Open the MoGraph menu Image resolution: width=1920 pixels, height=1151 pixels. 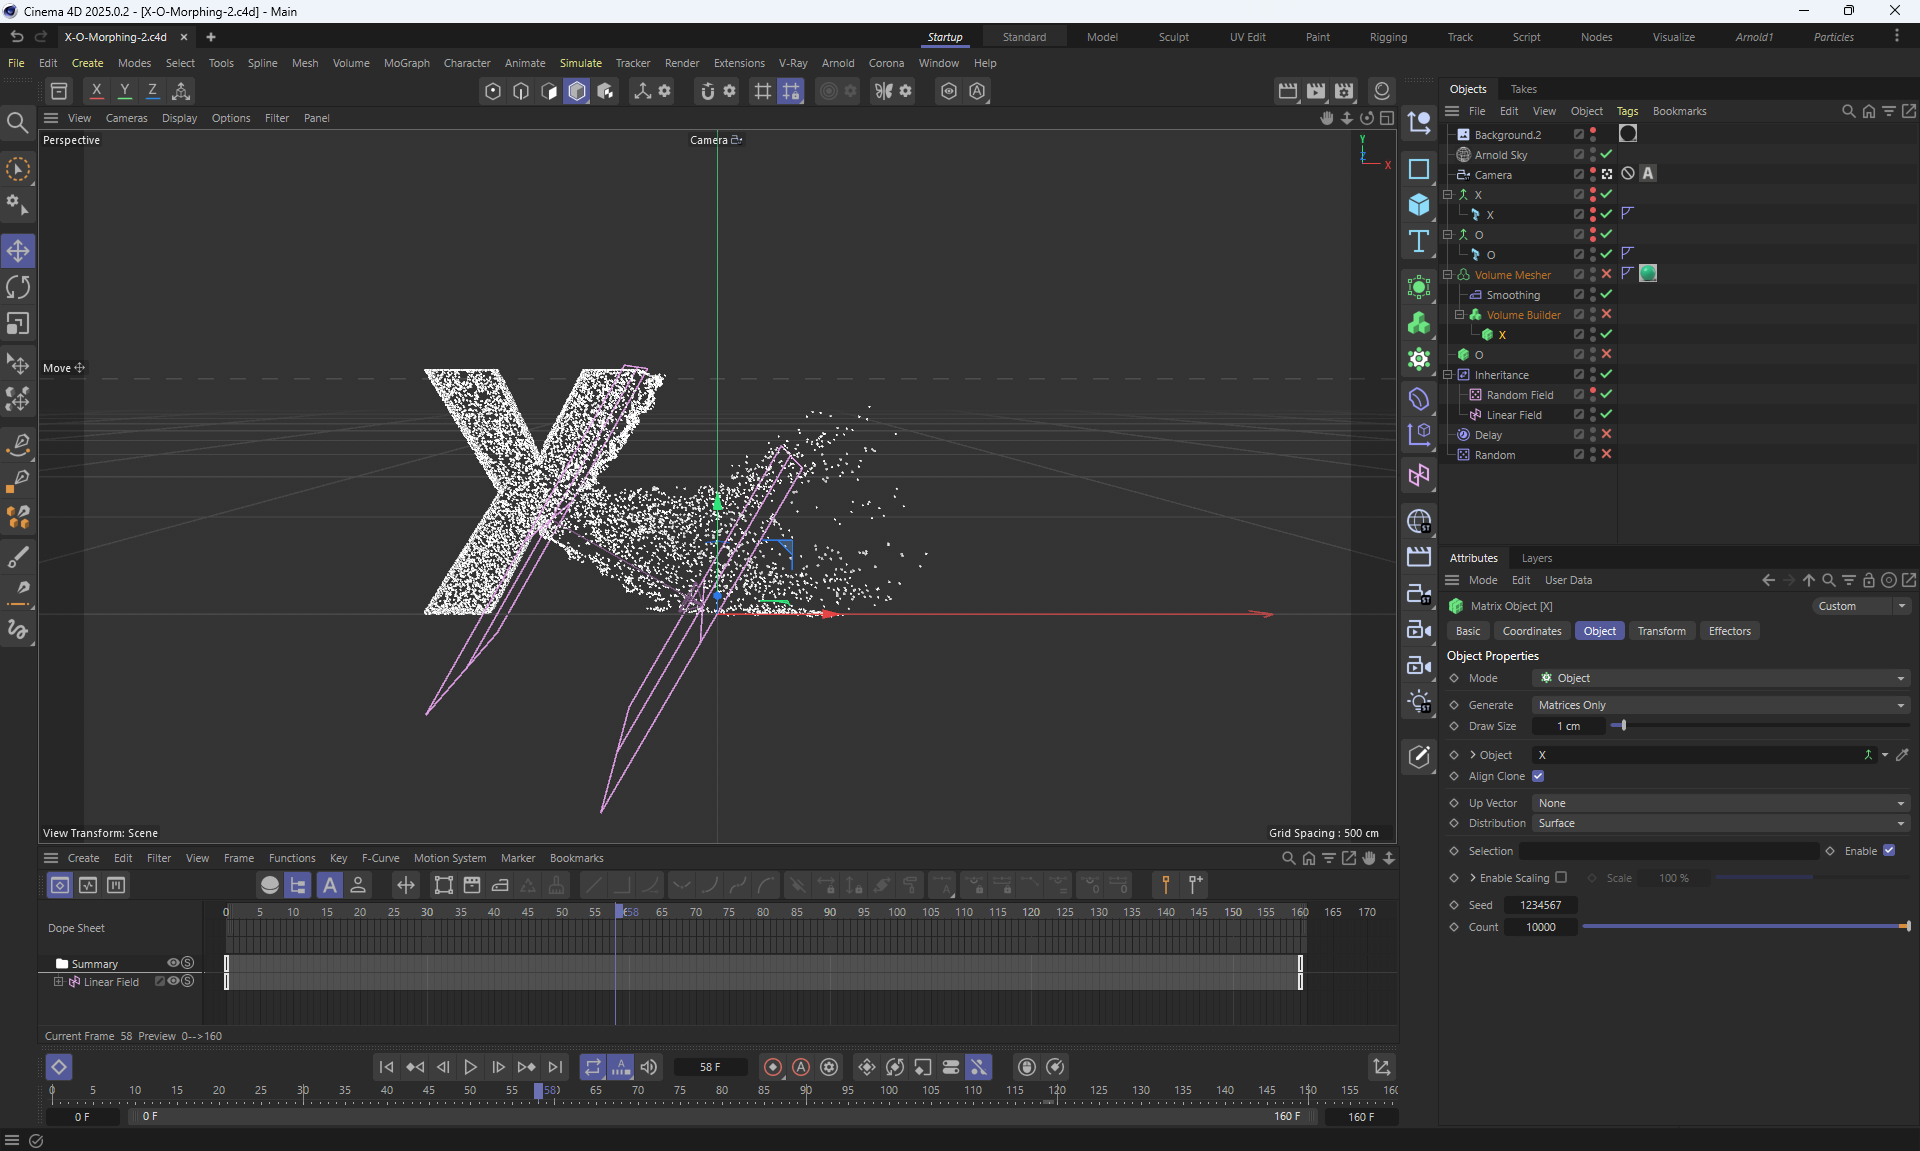tap(406, 63)
